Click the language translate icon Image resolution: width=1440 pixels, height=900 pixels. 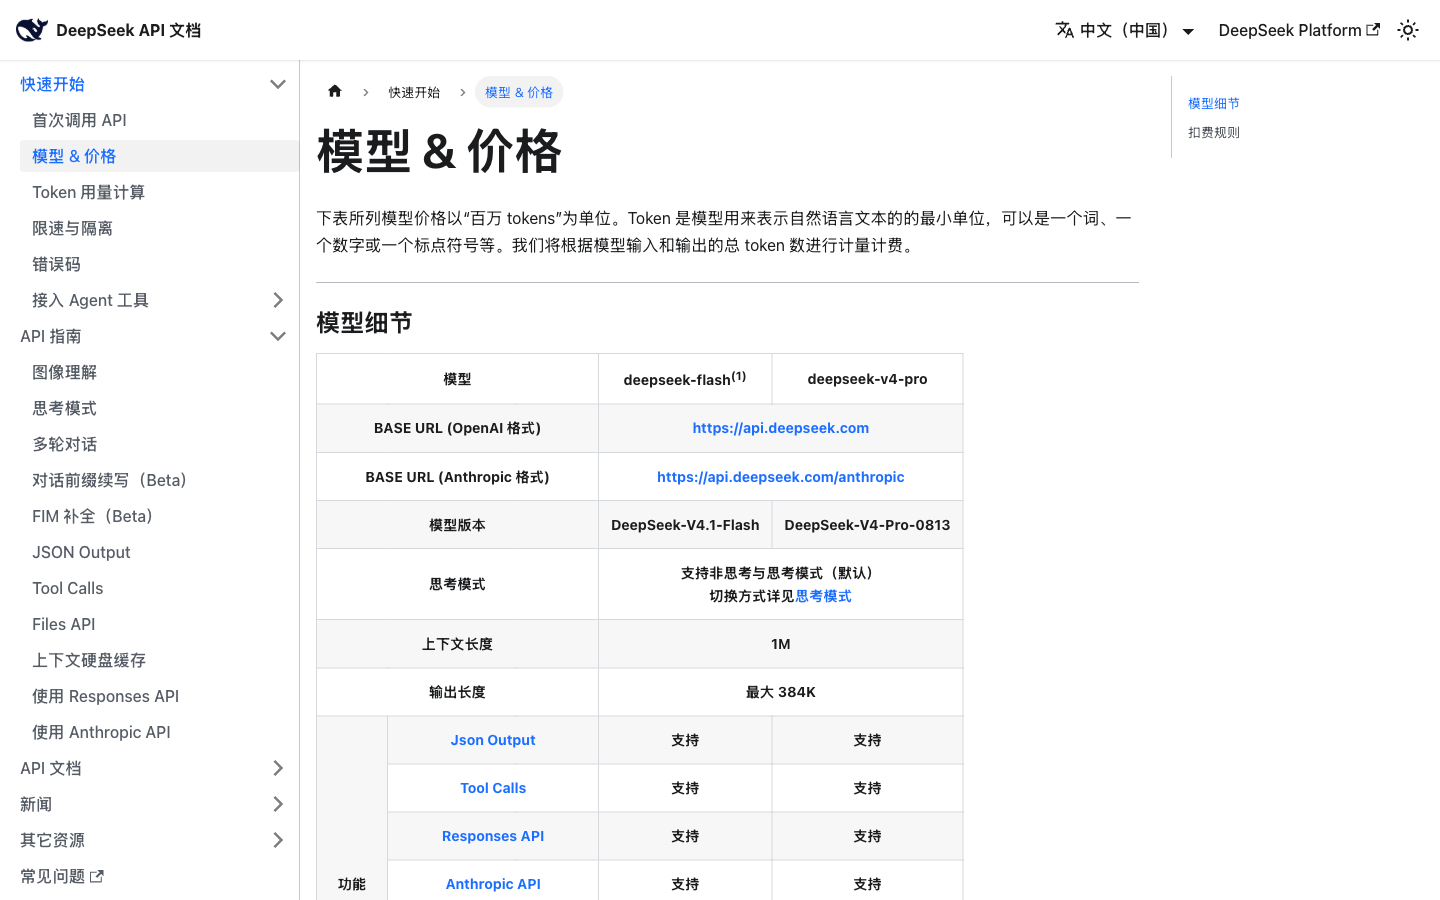[x=1064, y=30]
